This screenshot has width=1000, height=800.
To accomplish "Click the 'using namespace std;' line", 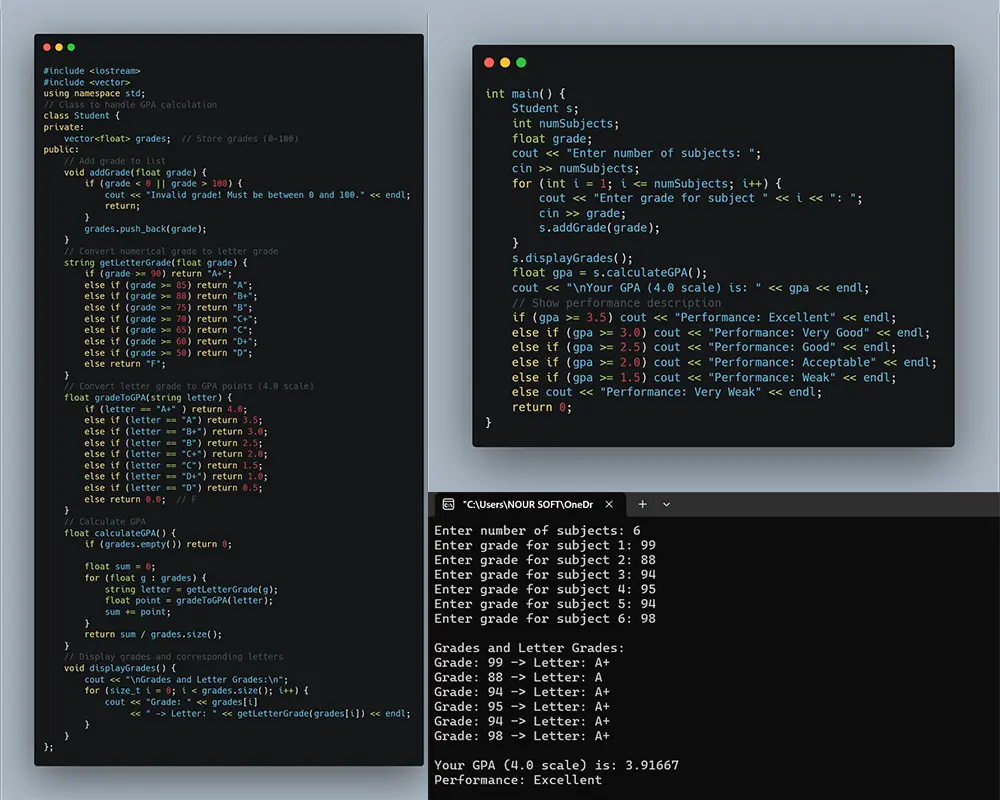I will point(94,93).
